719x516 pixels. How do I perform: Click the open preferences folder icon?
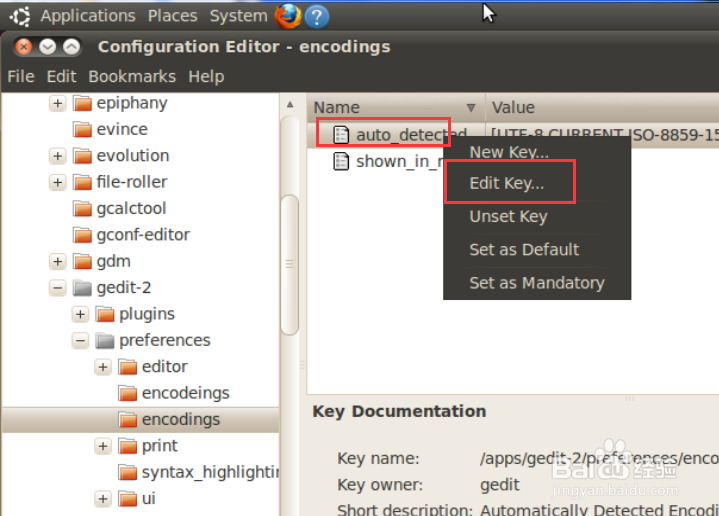[105, 340]
